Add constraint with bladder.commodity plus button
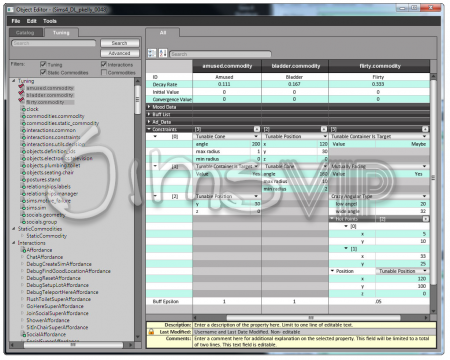 click(324, 129)
